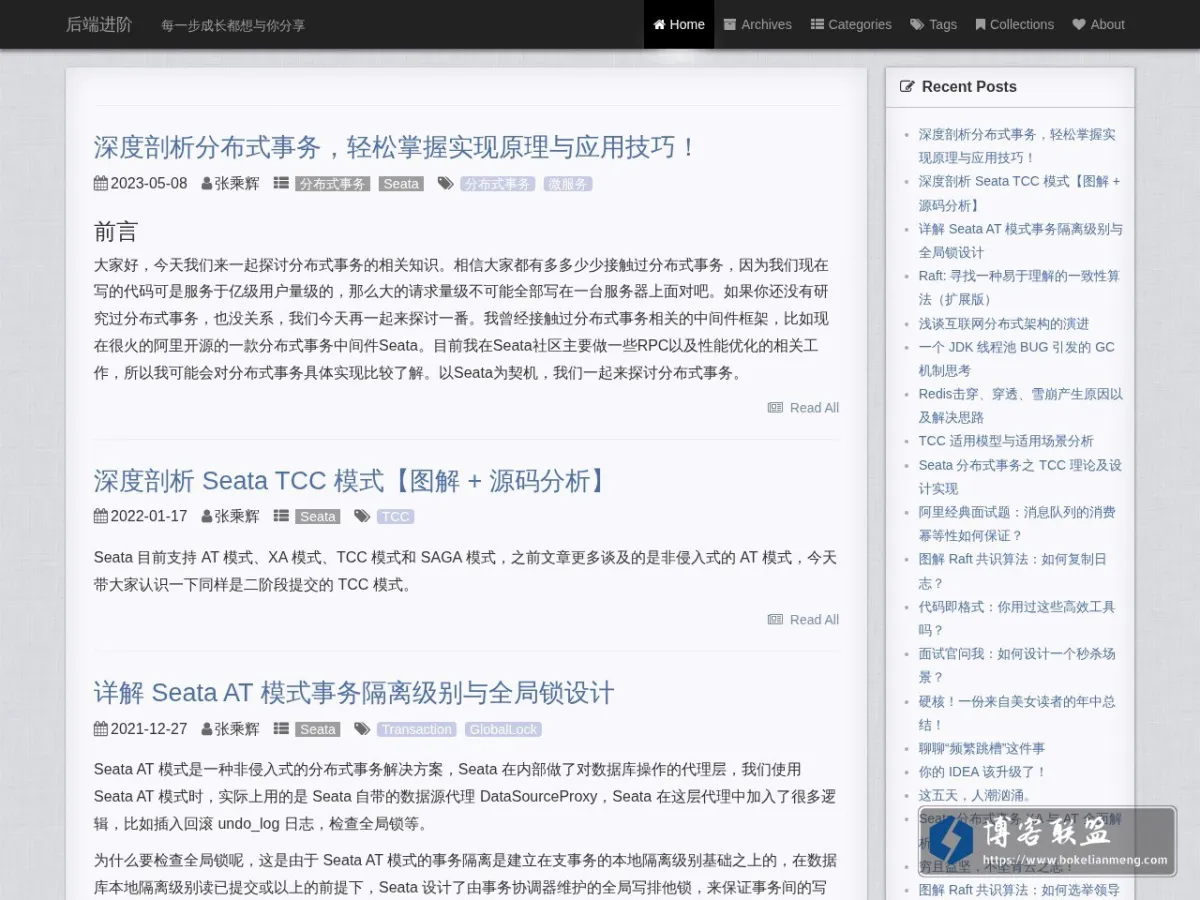Select the Seata category on the 2021-12-27 post
The height and width of the screenshot is (900, 1200).
point(318,730)
